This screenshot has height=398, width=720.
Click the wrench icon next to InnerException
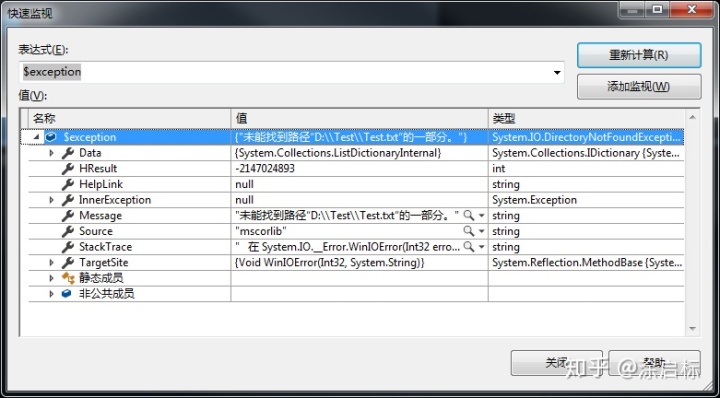pyautogui.click(x=68, y=200)
